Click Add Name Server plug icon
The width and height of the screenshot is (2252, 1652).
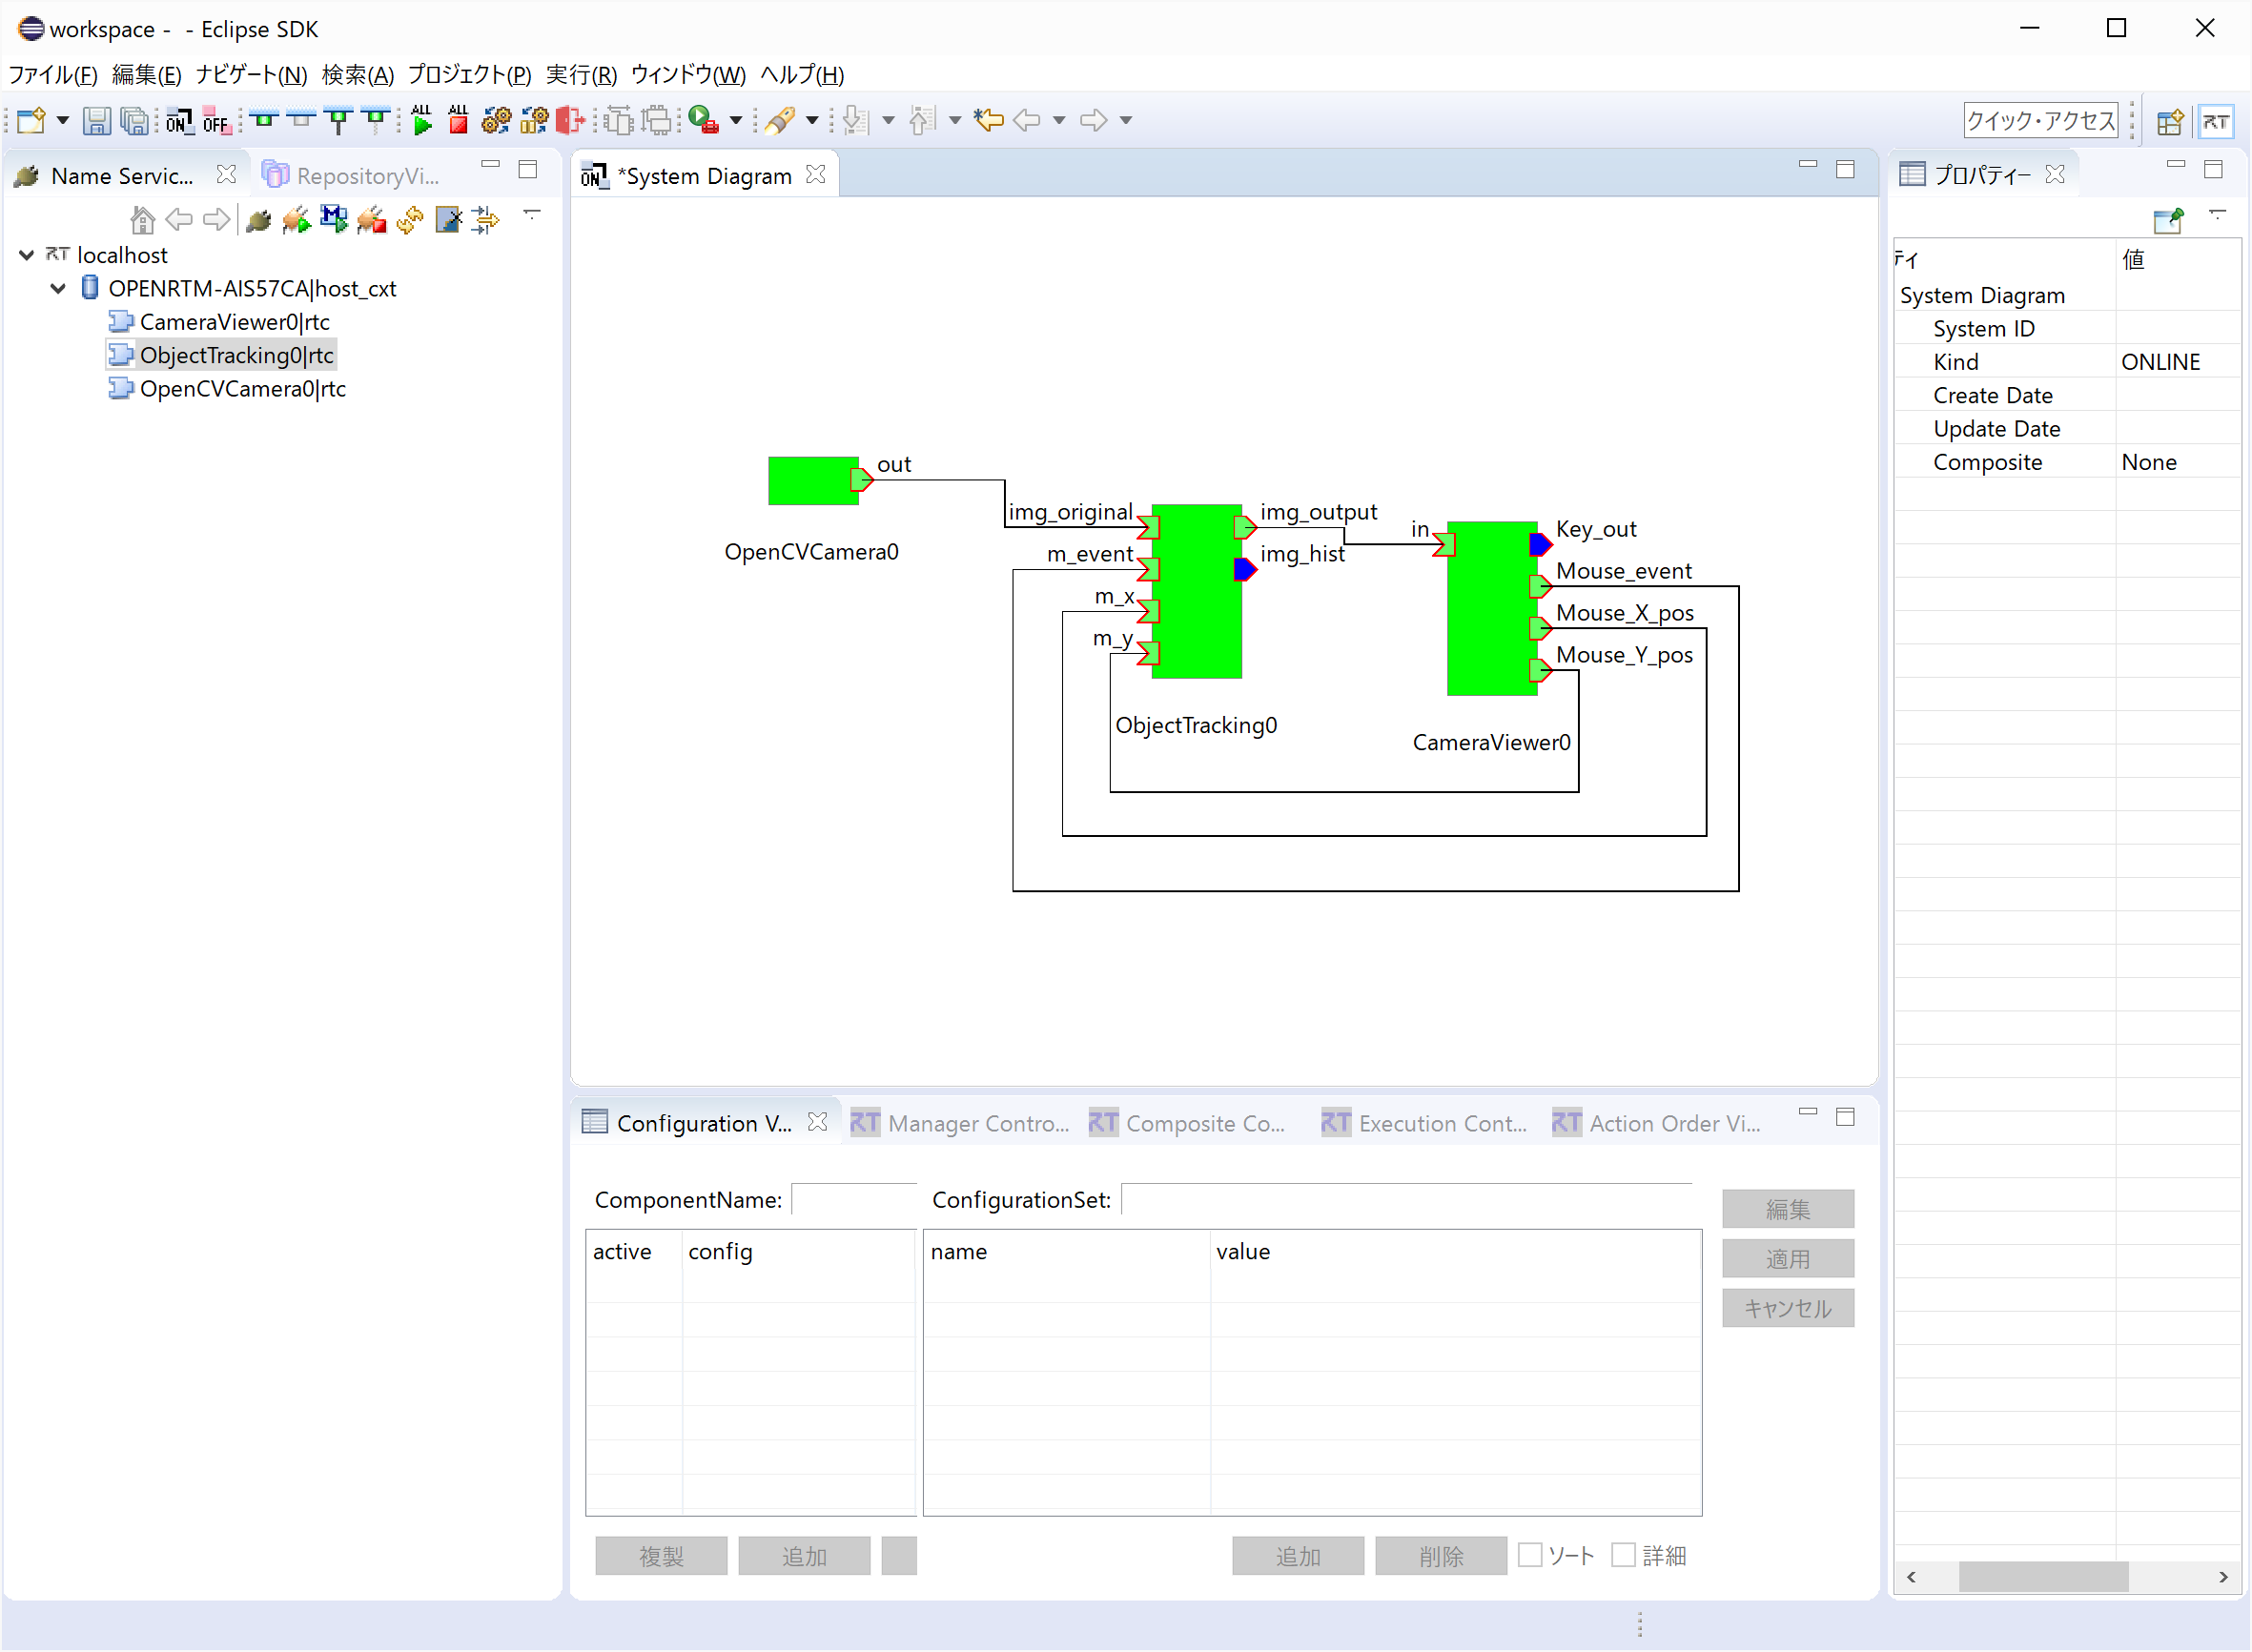click(x=258, y=219)
